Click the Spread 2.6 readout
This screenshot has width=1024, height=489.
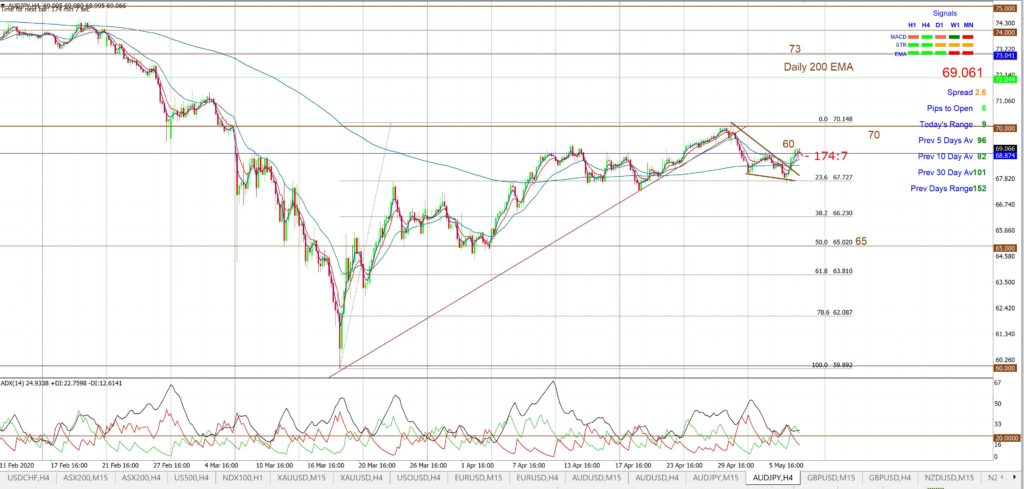[967, 93]
